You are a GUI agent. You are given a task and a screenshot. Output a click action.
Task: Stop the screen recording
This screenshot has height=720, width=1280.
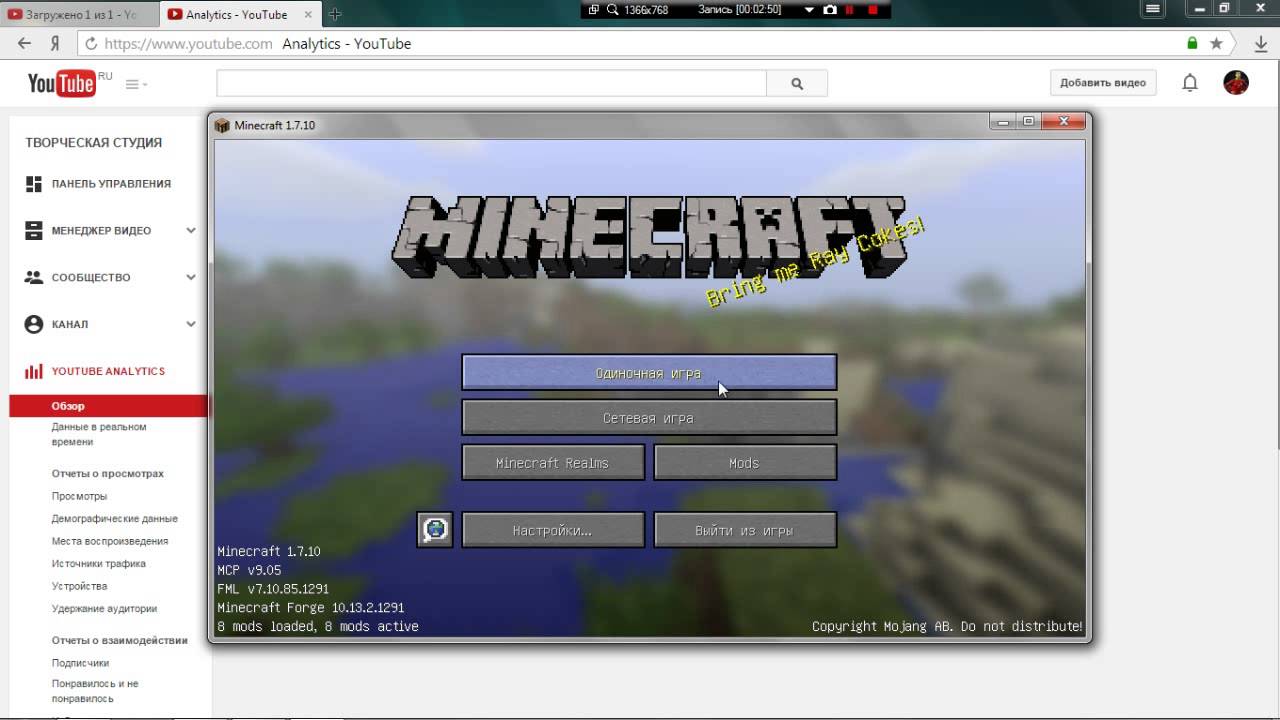(873, 9)
